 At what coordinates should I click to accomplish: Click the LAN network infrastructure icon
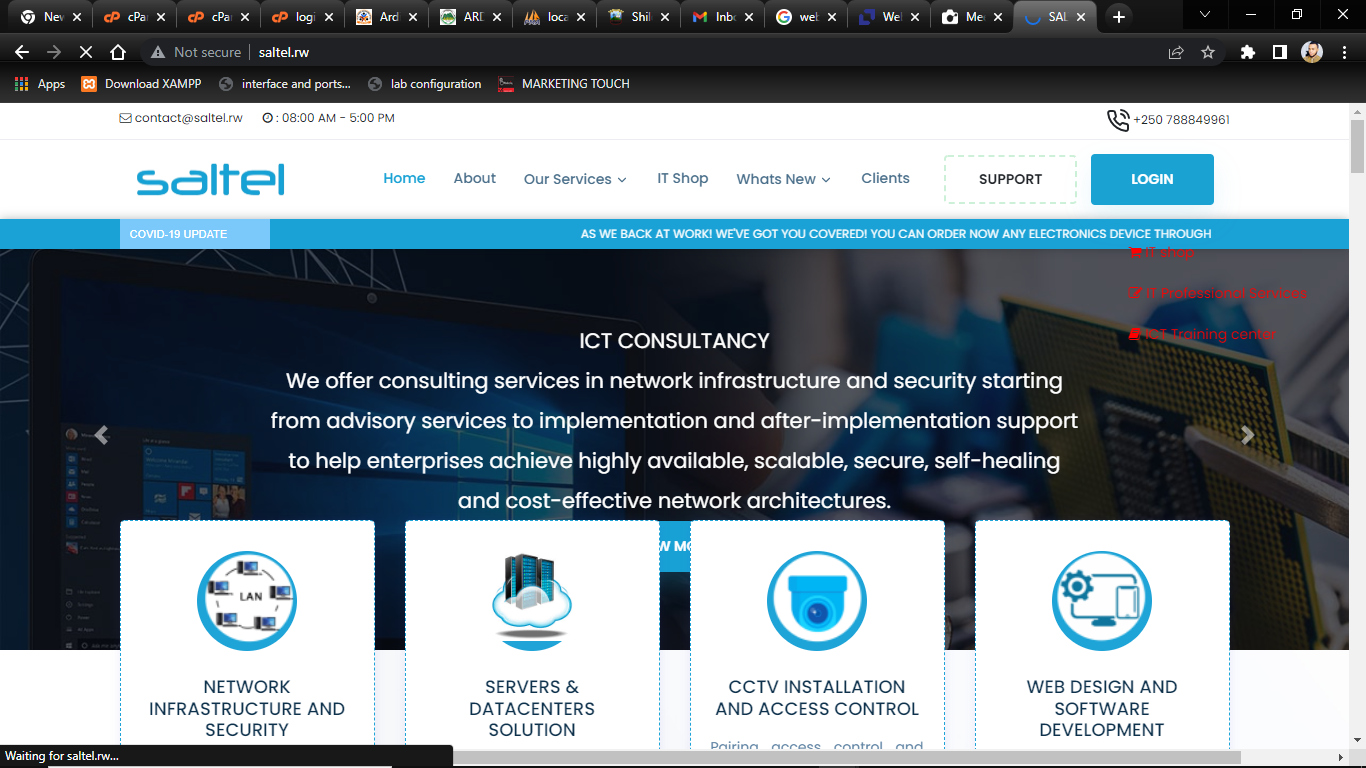[x=247, y=601]
